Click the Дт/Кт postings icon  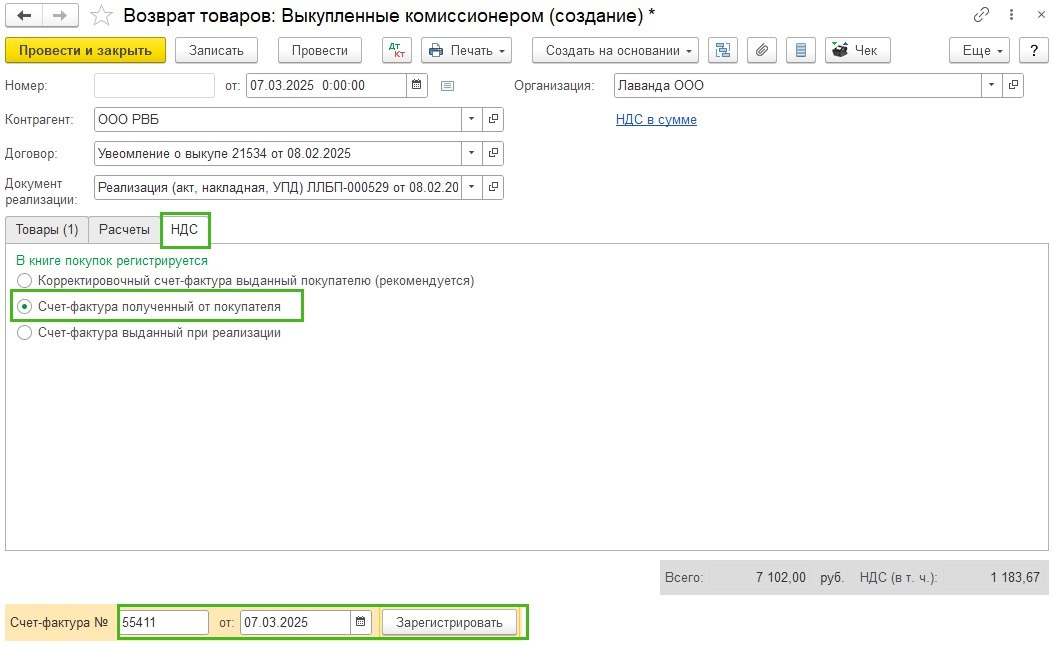pyautogui.click(x=397, y=50)
